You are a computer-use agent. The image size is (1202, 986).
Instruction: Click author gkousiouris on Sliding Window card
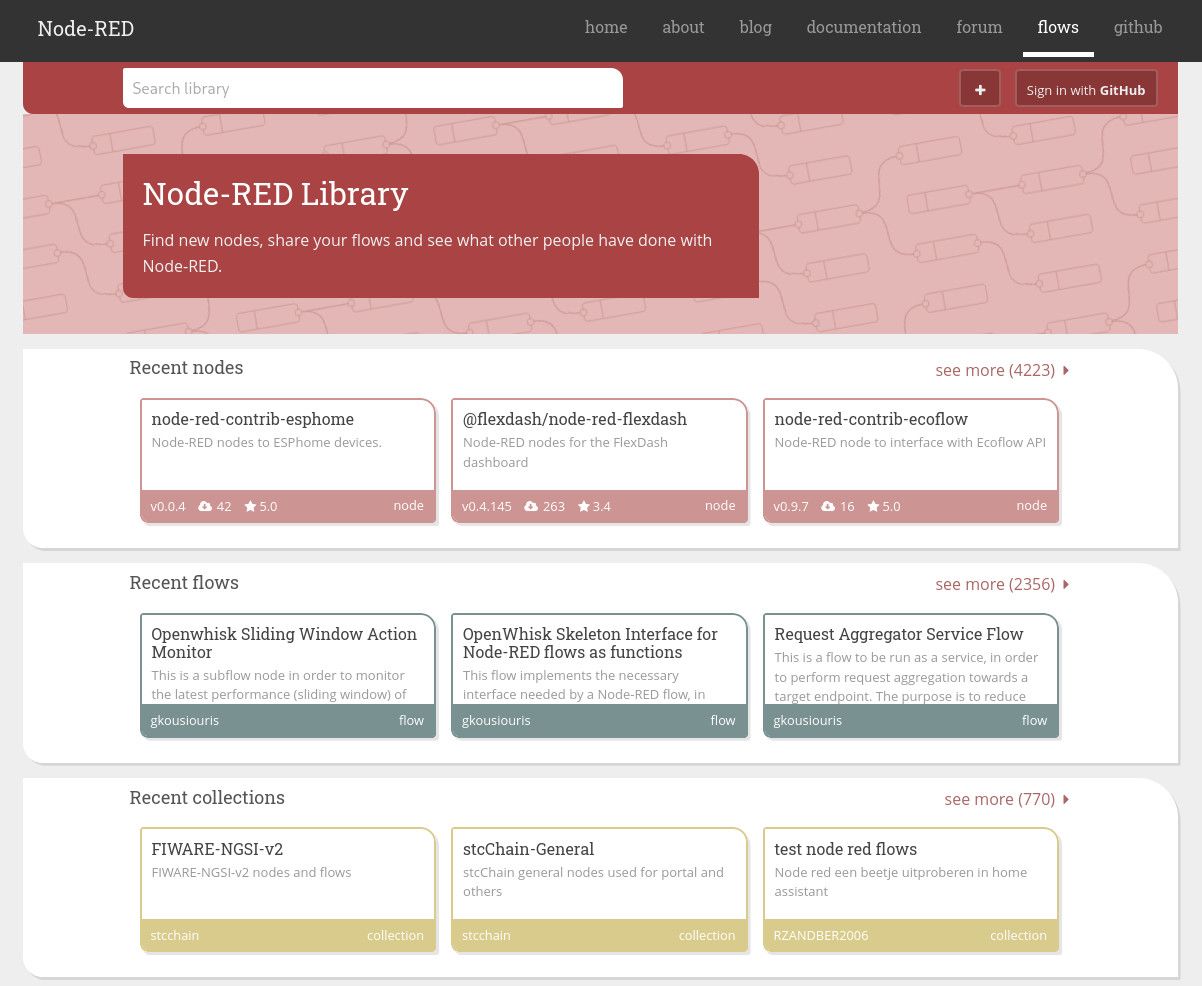pos(184,721)
